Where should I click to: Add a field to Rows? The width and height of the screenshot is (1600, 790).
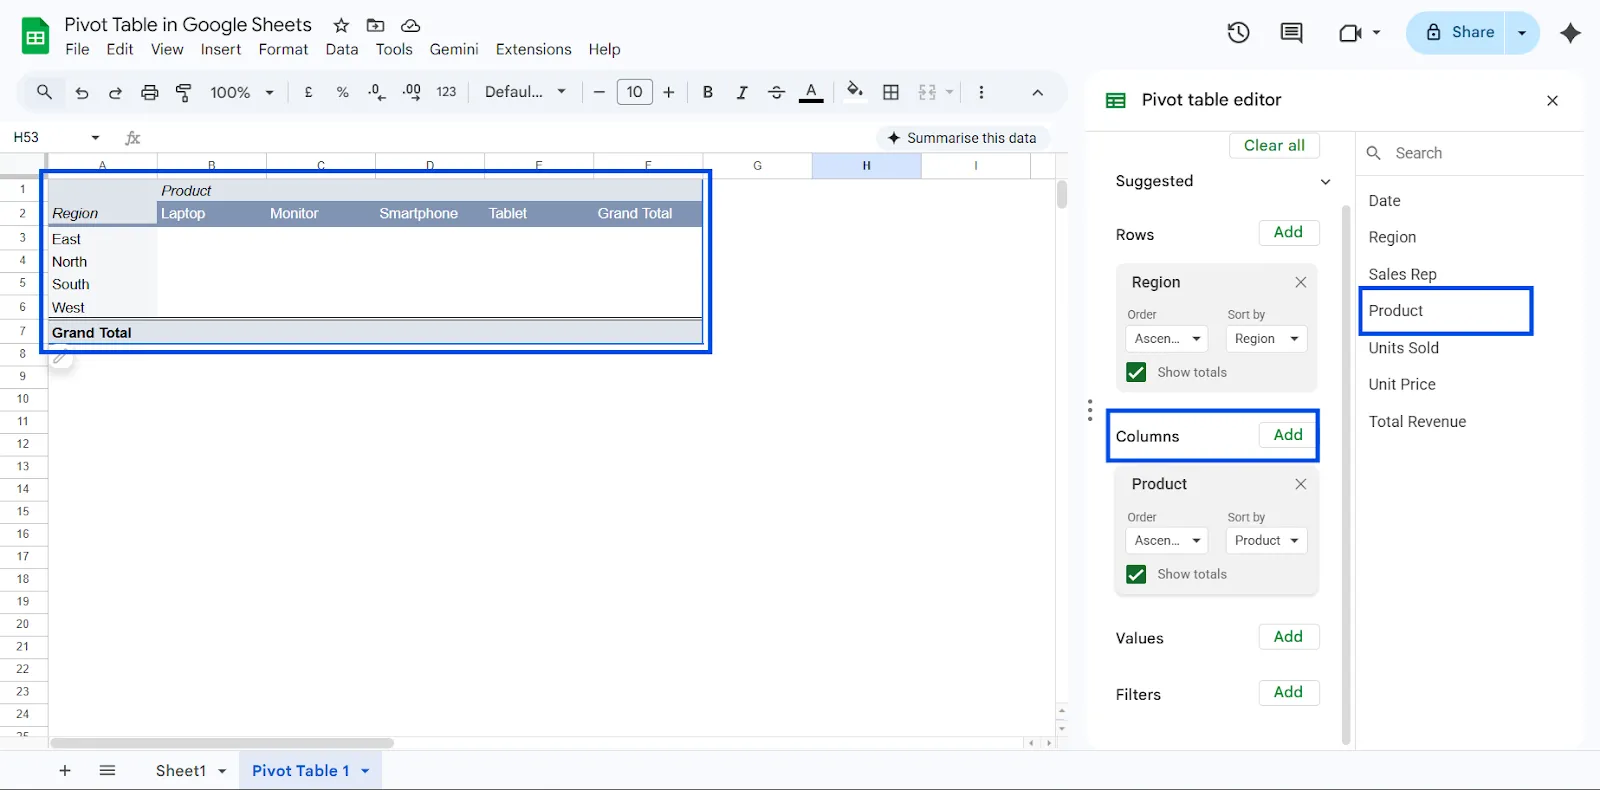pos(1288,233)
